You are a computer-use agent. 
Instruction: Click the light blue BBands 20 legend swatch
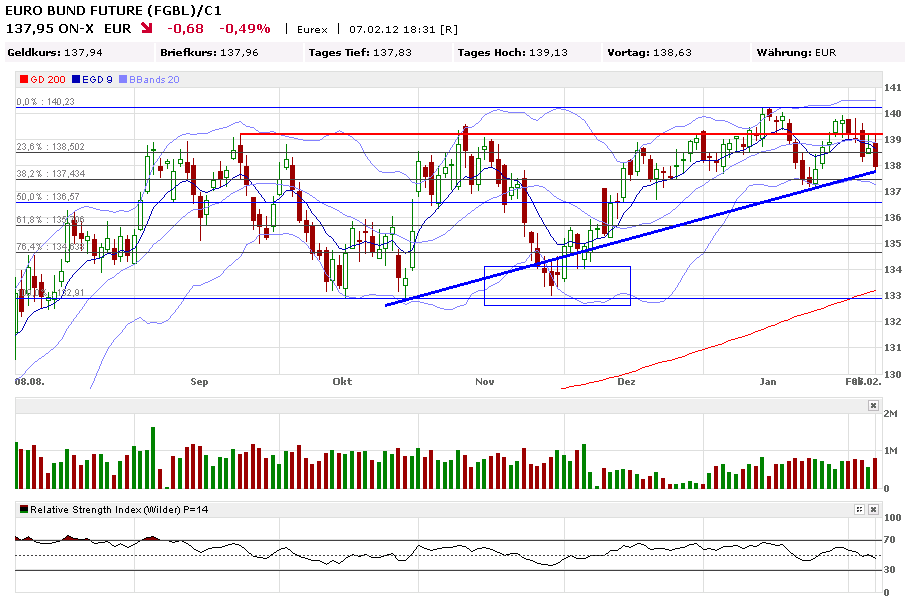pos(123,79)
